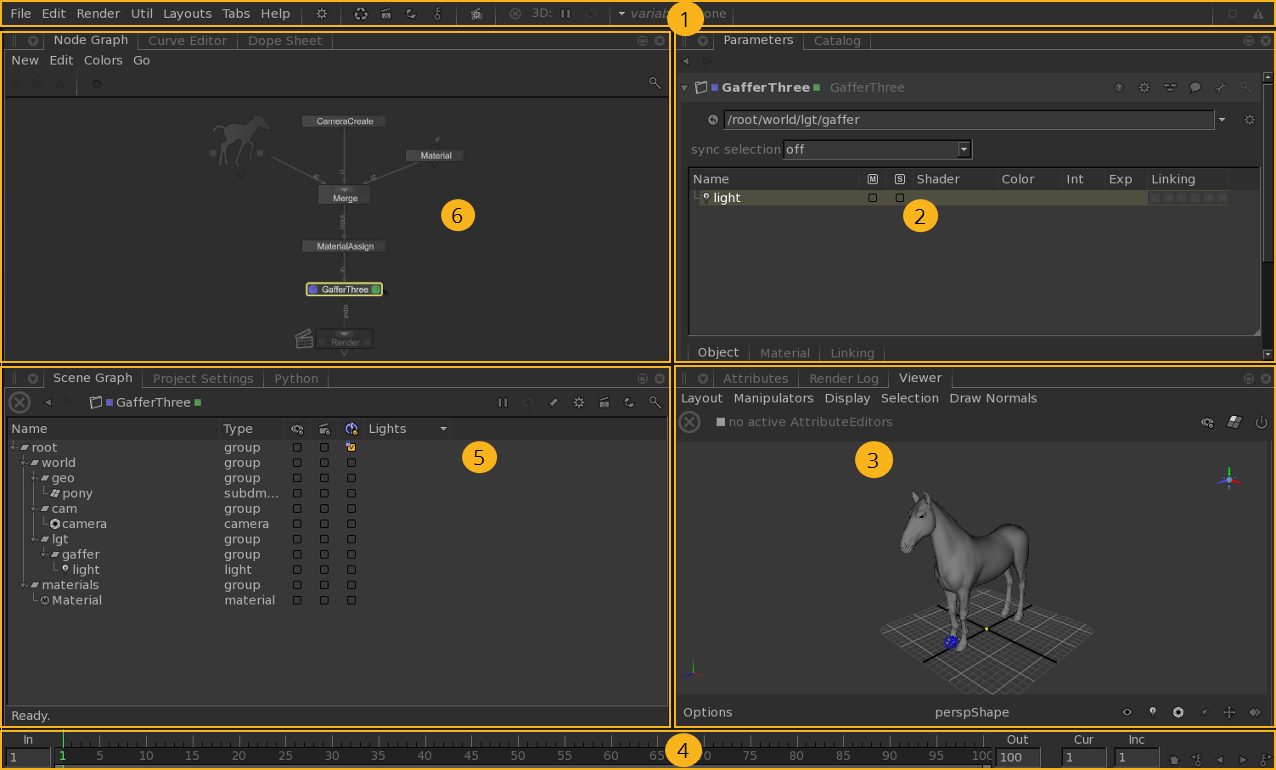Toggle solo checkbox for light in Gaffer
The width and height of the screenshot is (1276, 770).
(x=899, y=198)
